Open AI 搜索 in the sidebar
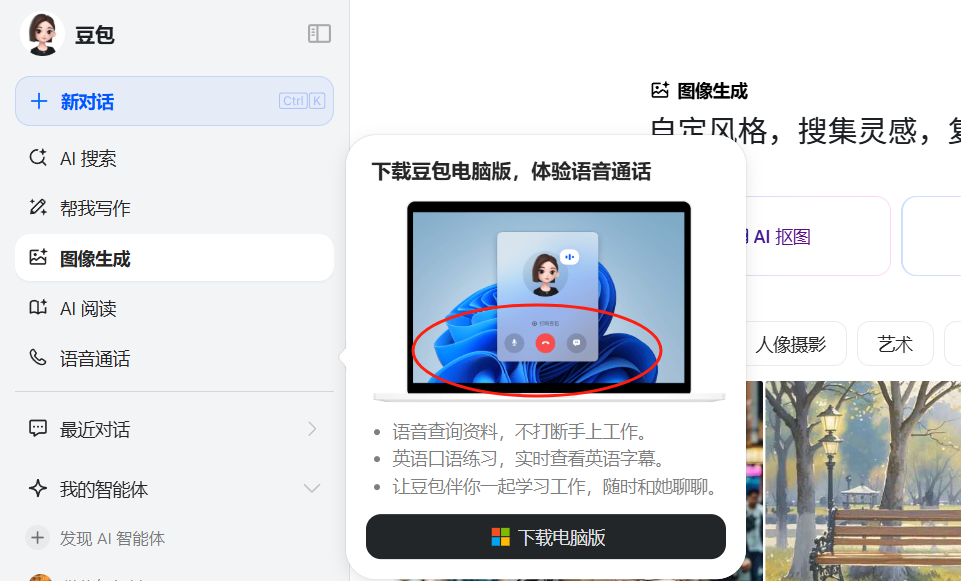Viewport: 961px width, 581px height. click(x=174, y=158)
